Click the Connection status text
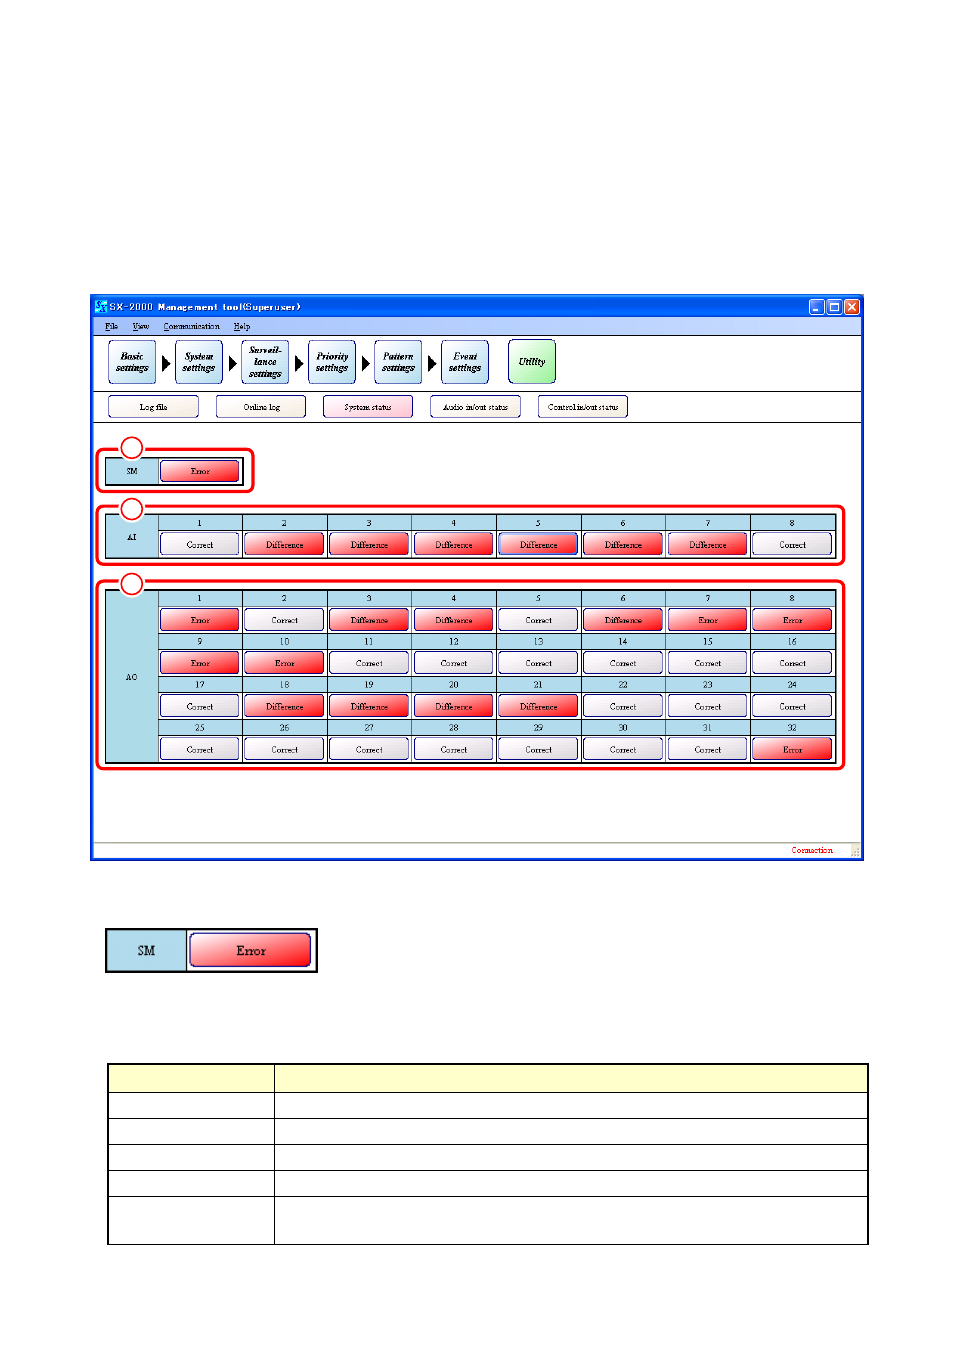Image resolution: width=954 pixels, height=1350 pixels. point(812,850)
